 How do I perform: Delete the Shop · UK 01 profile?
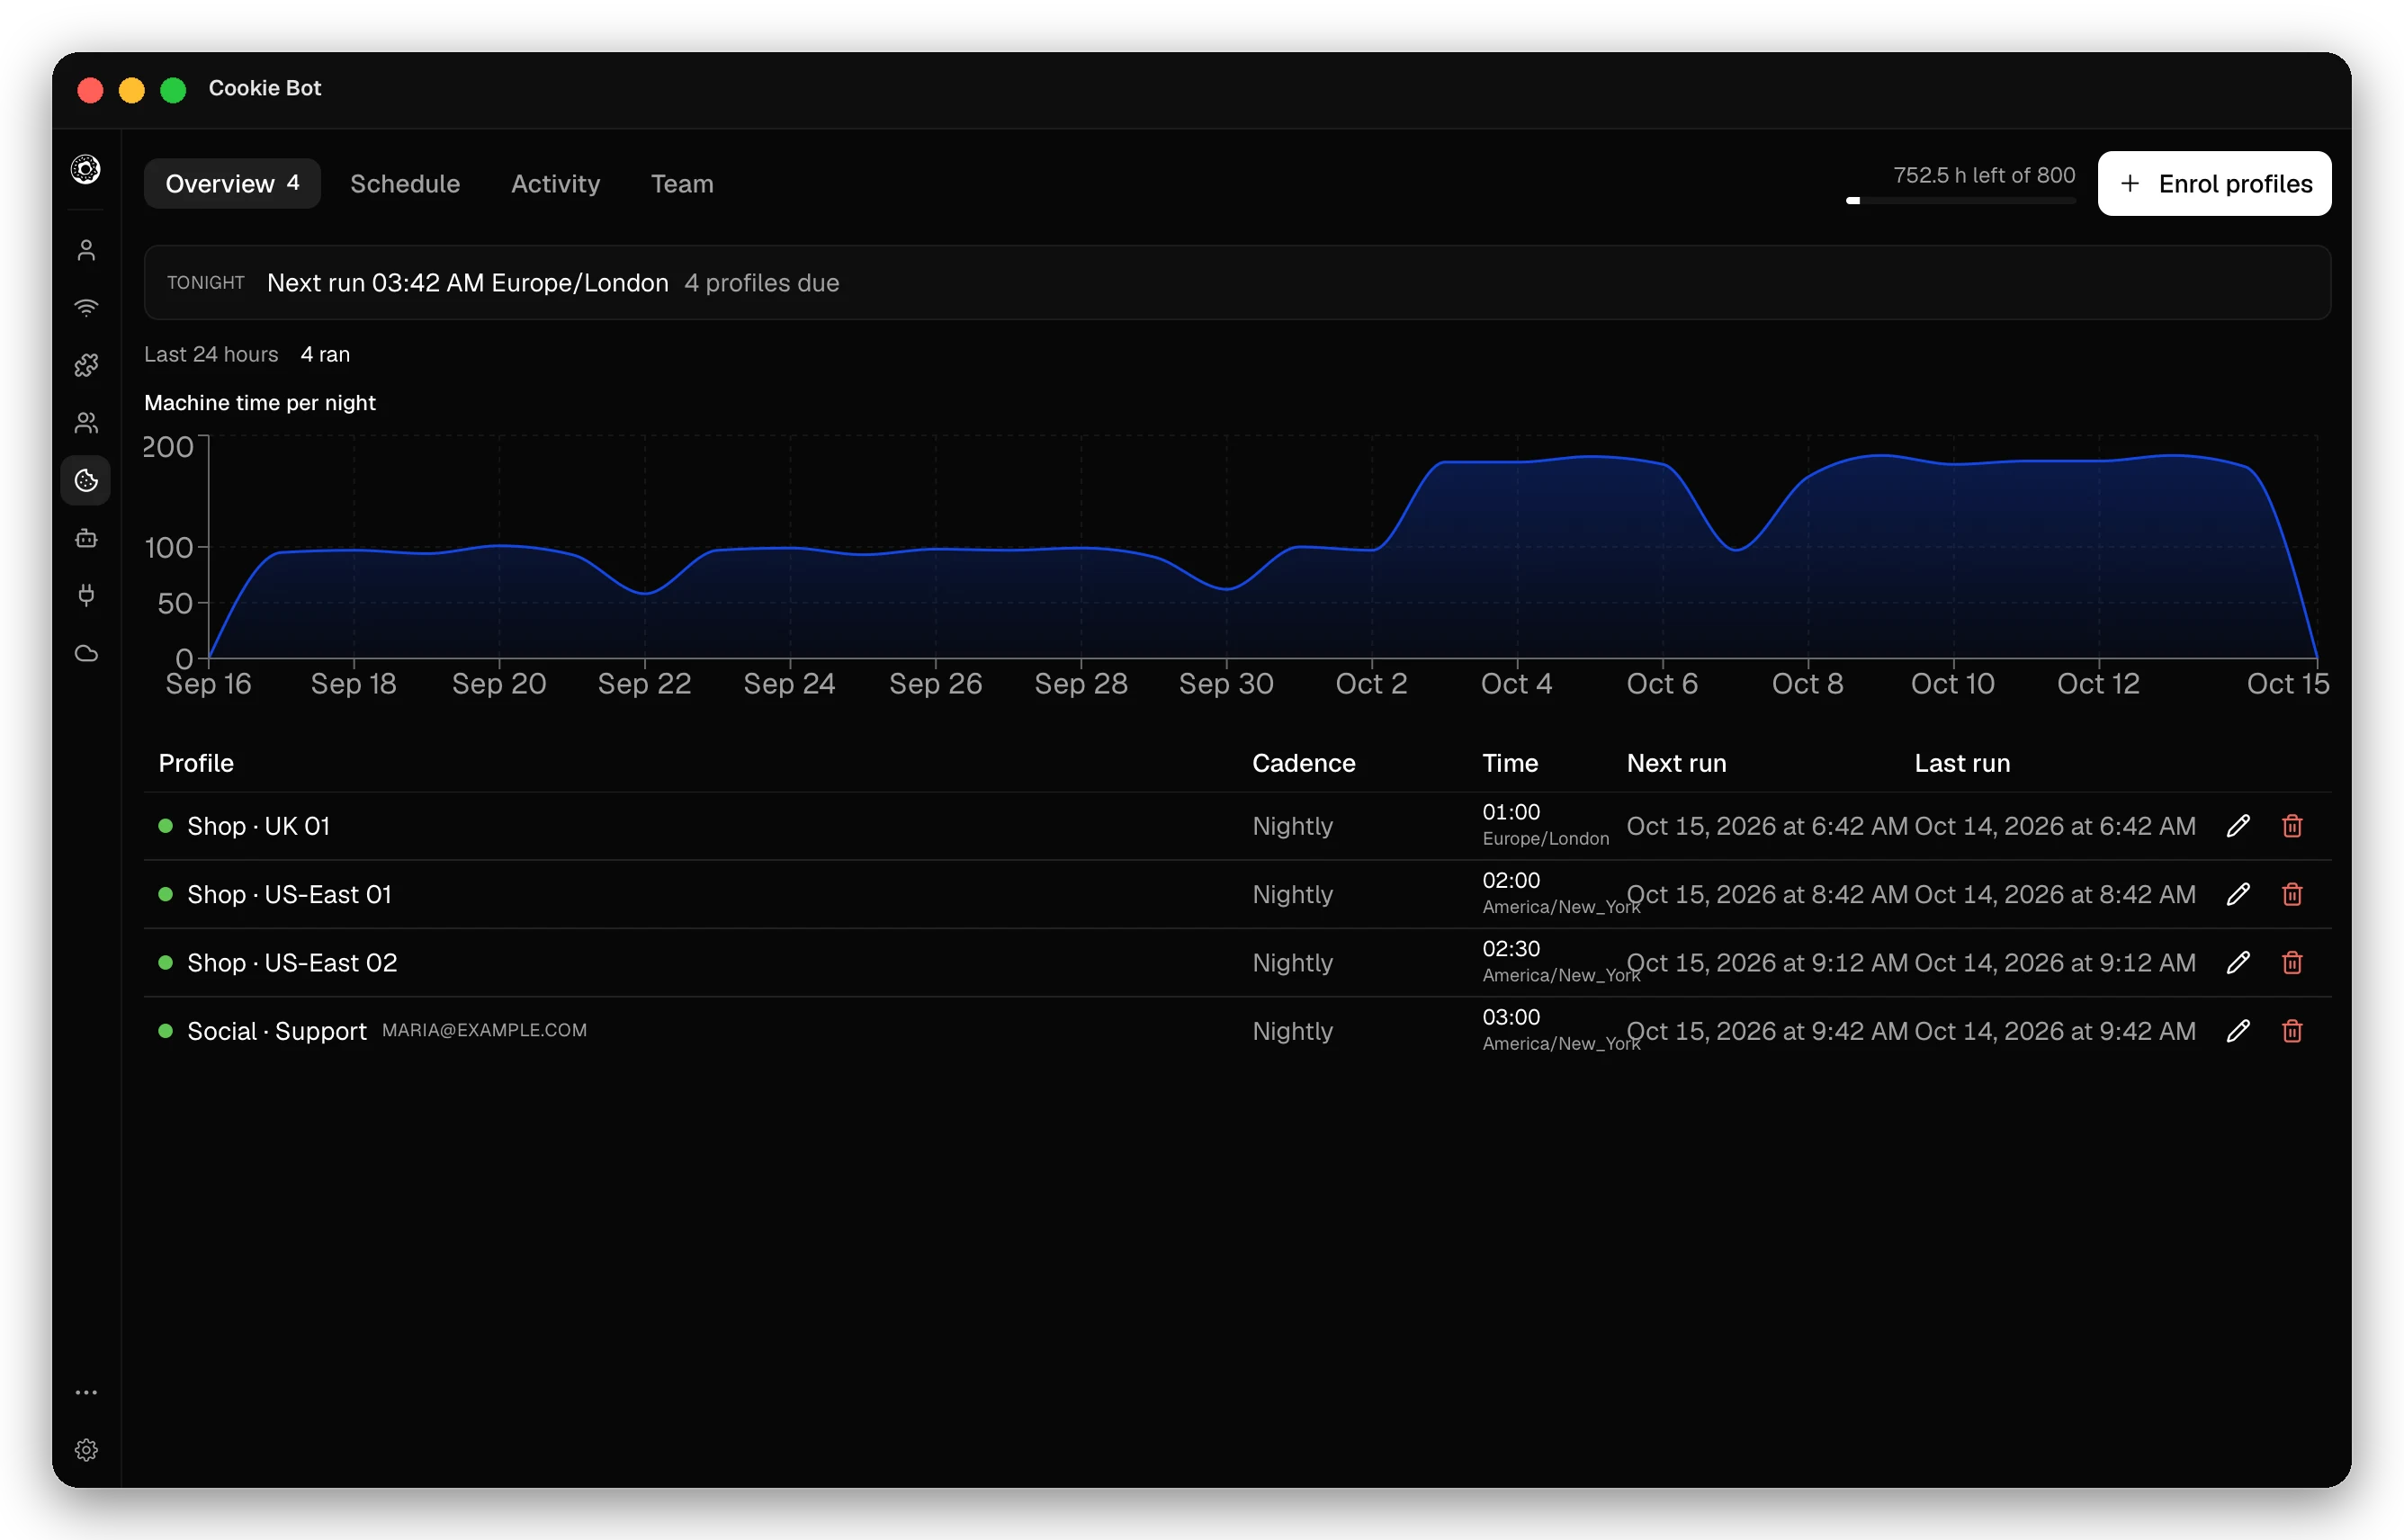[2292, 826]
